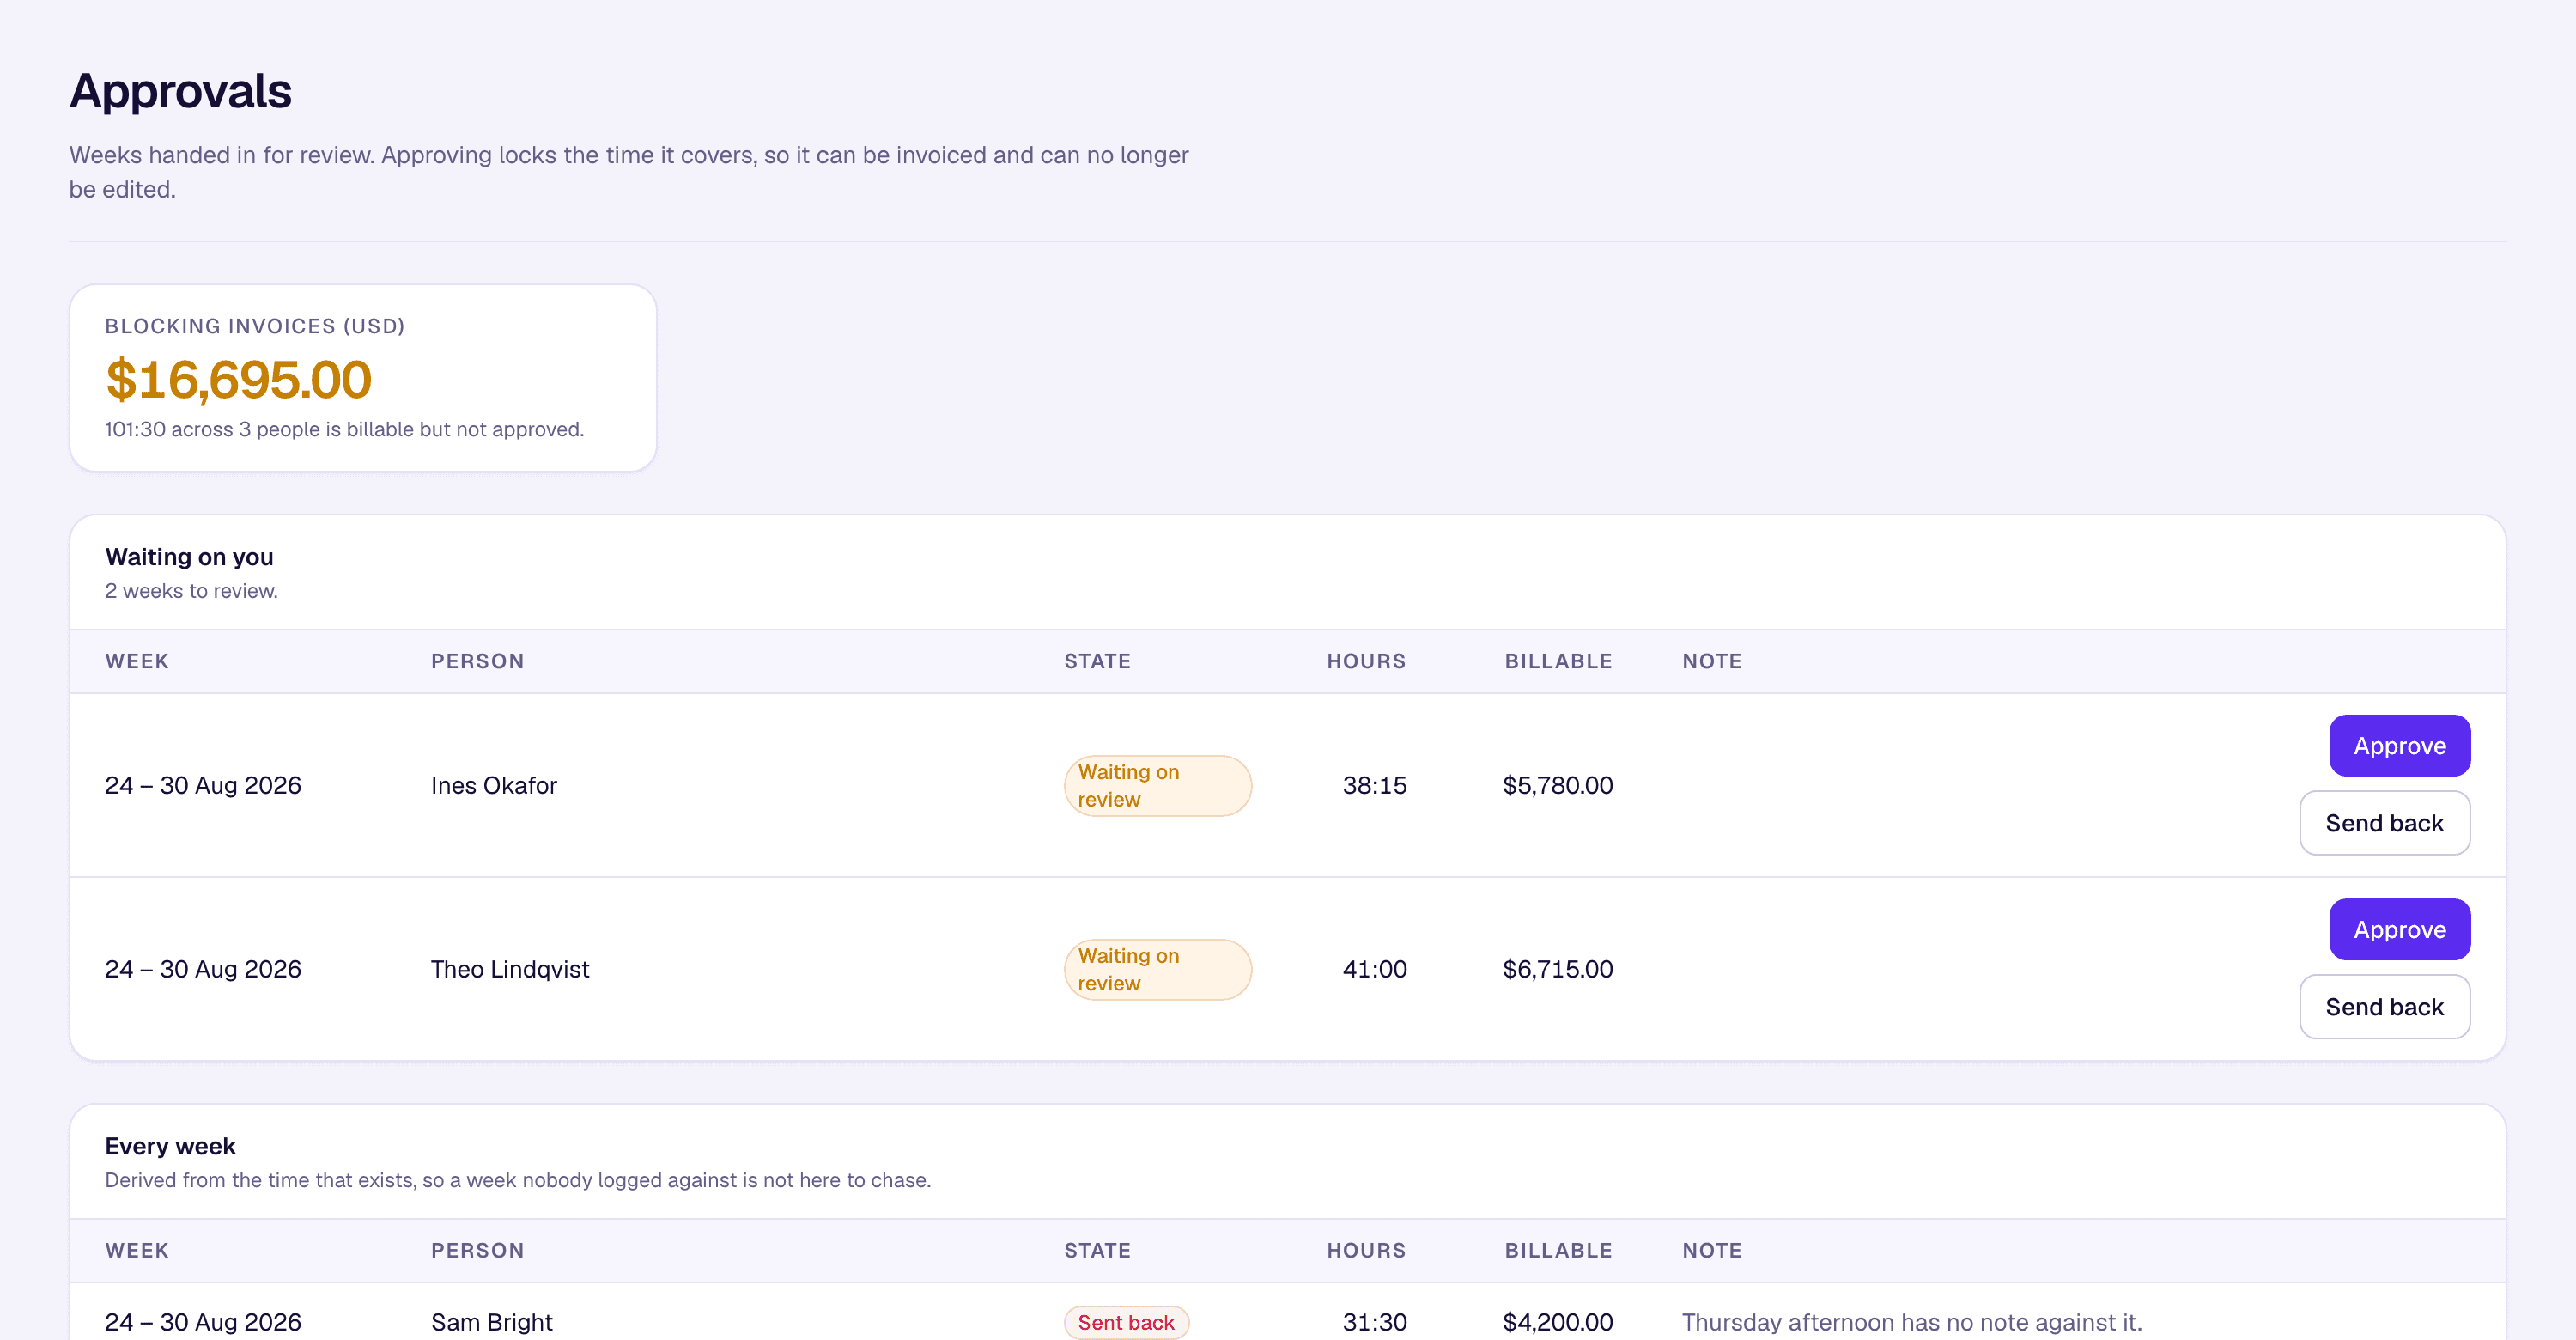
Task: Click Ines Okafor's 'Waiting on review' badge
Action: tap(1157, 785)
